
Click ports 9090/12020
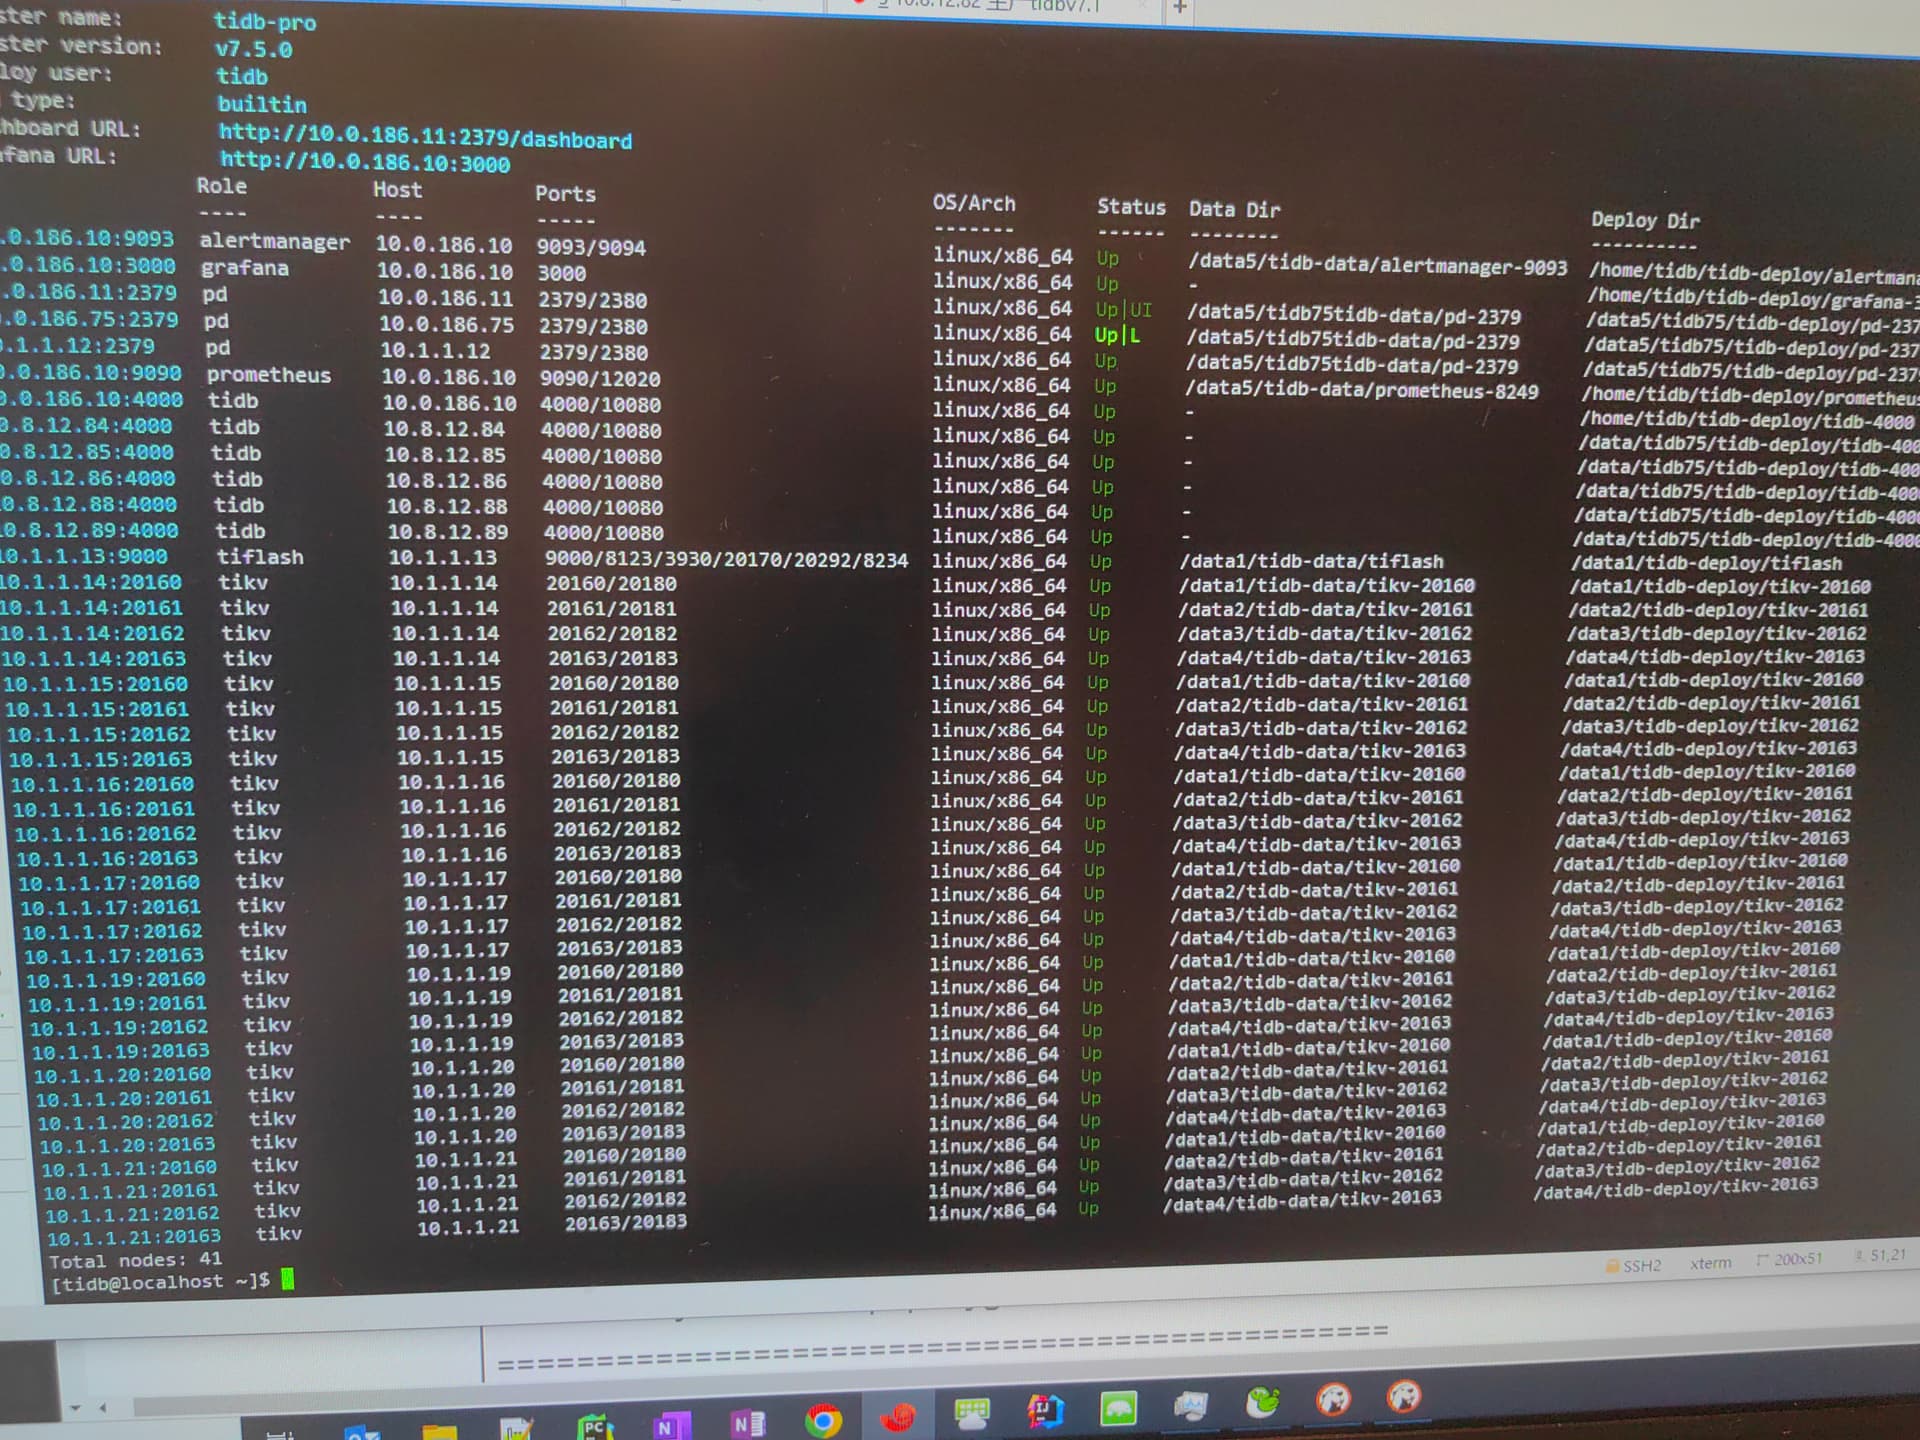600,379
